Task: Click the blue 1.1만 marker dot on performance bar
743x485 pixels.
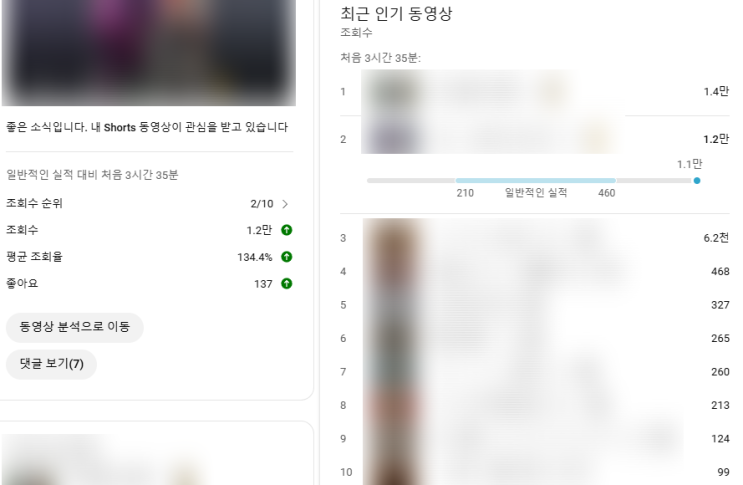Action: 697,180
